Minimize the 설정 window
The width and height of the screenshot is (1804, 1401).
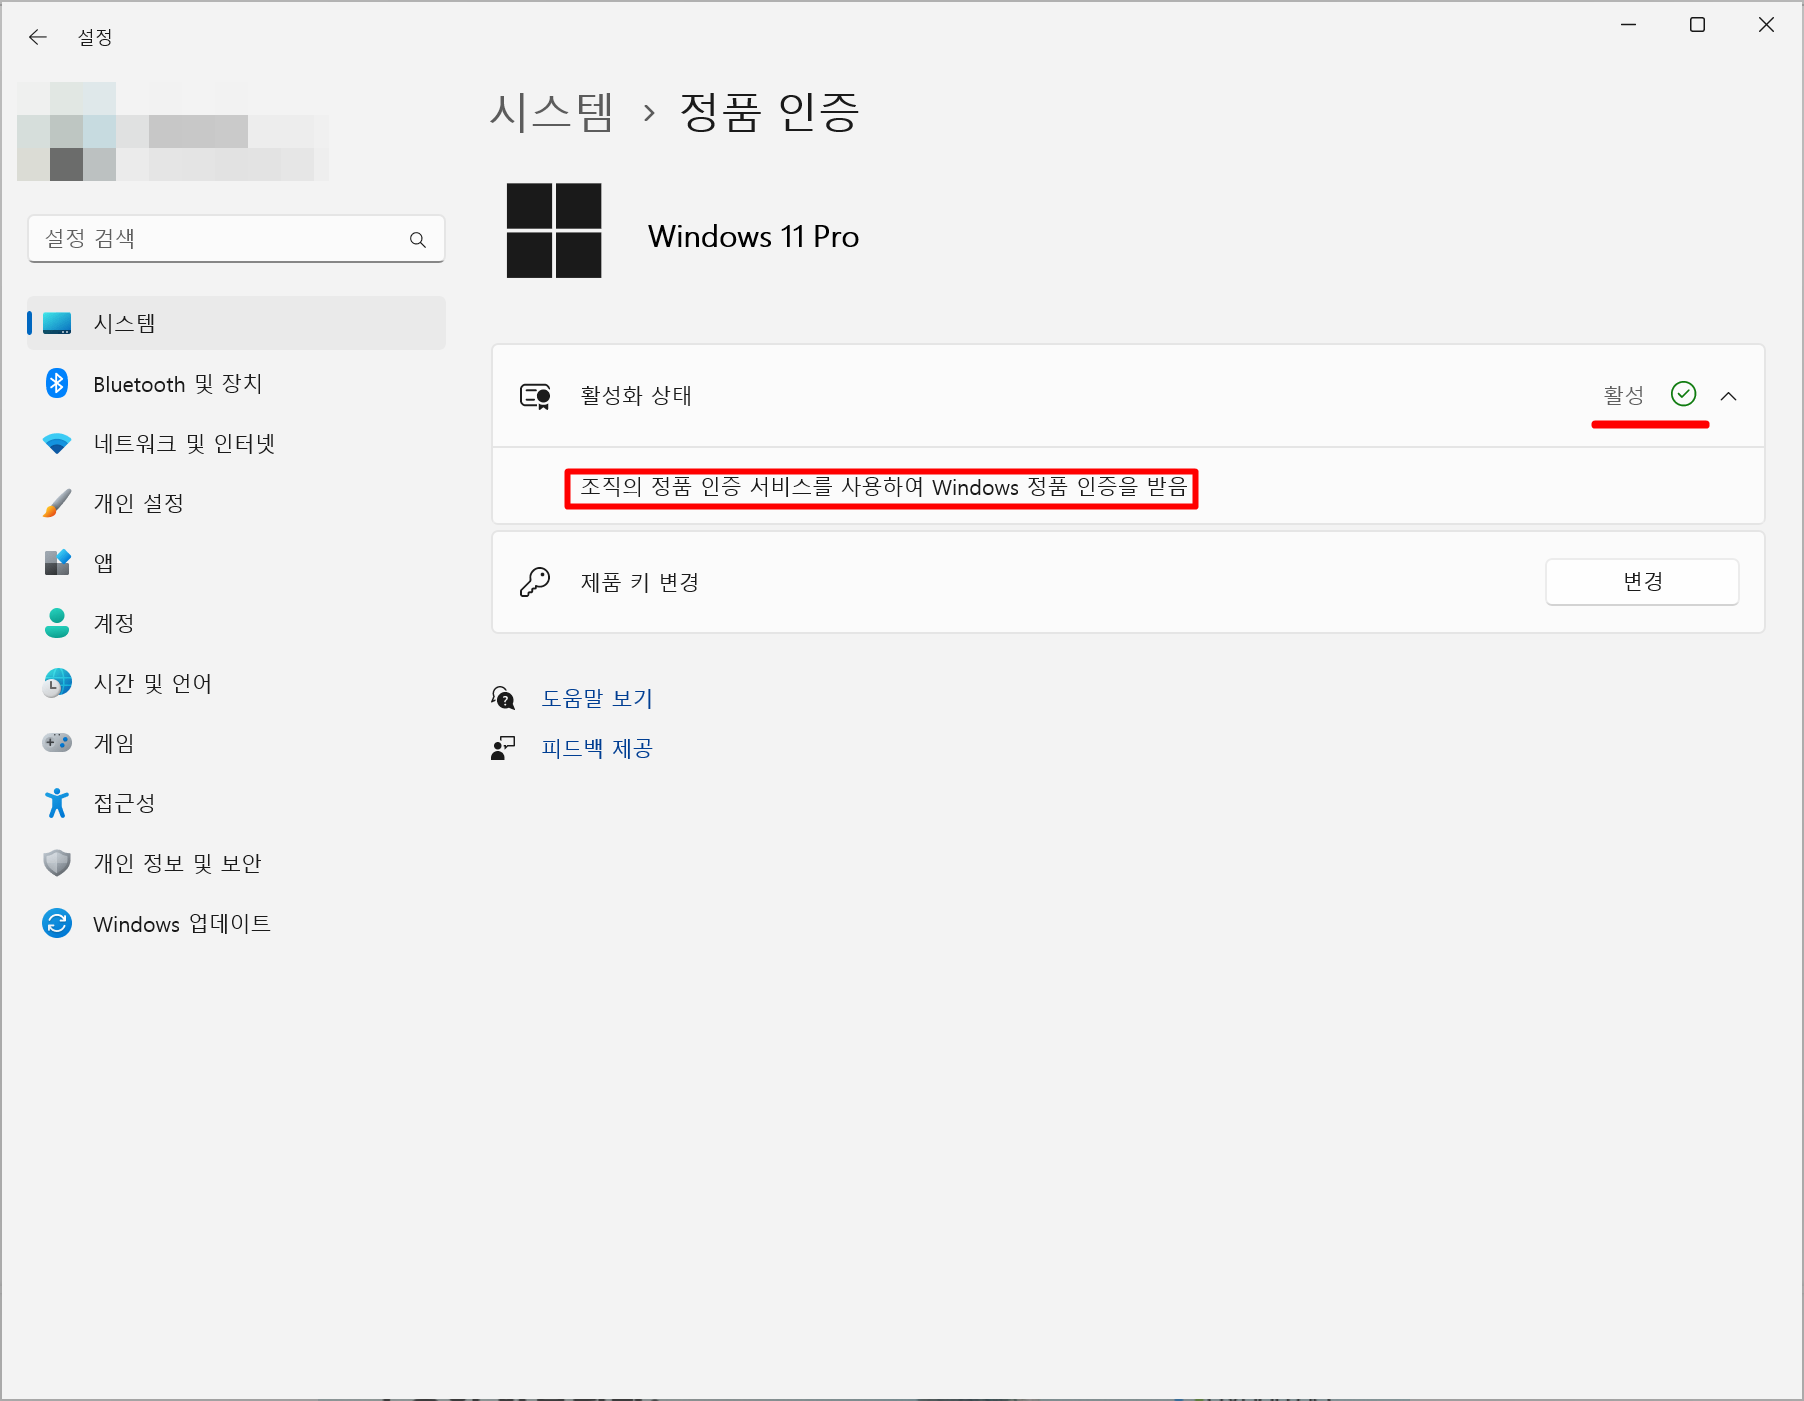pyautogui.click(x=1629, y=25)
